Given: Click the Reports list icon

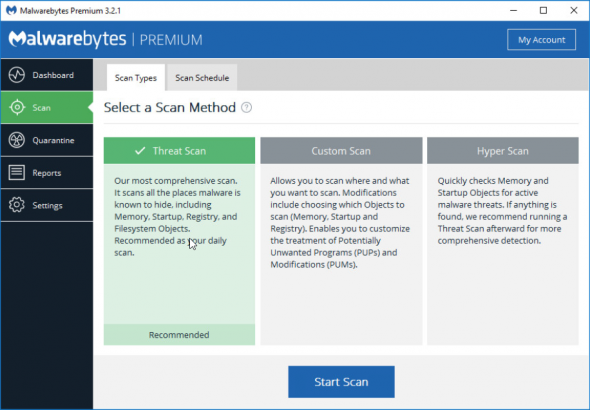Looking at the screenshot, I should click(17, 173).
